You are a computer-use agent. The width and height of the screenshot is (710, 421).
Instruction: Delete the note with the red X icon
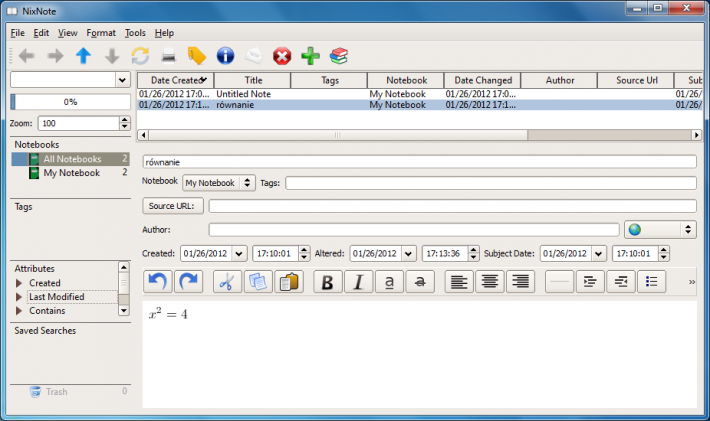[282, 57]
